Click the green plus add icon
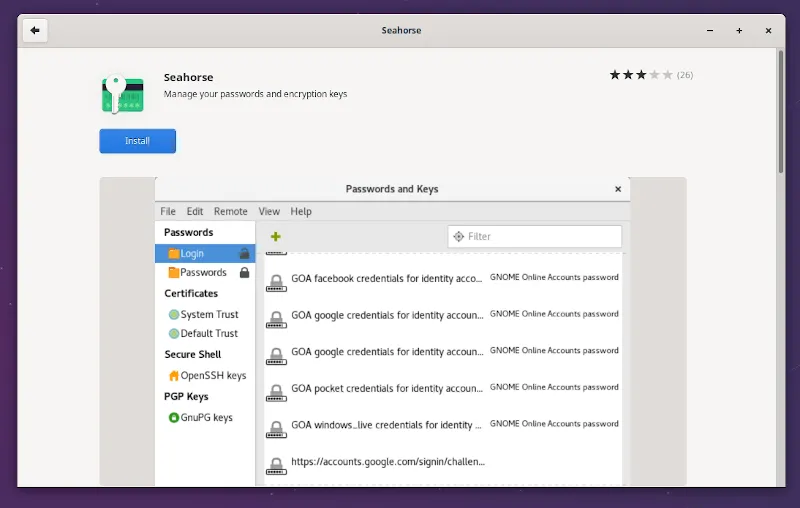800x508 pixels. [276, 237]
